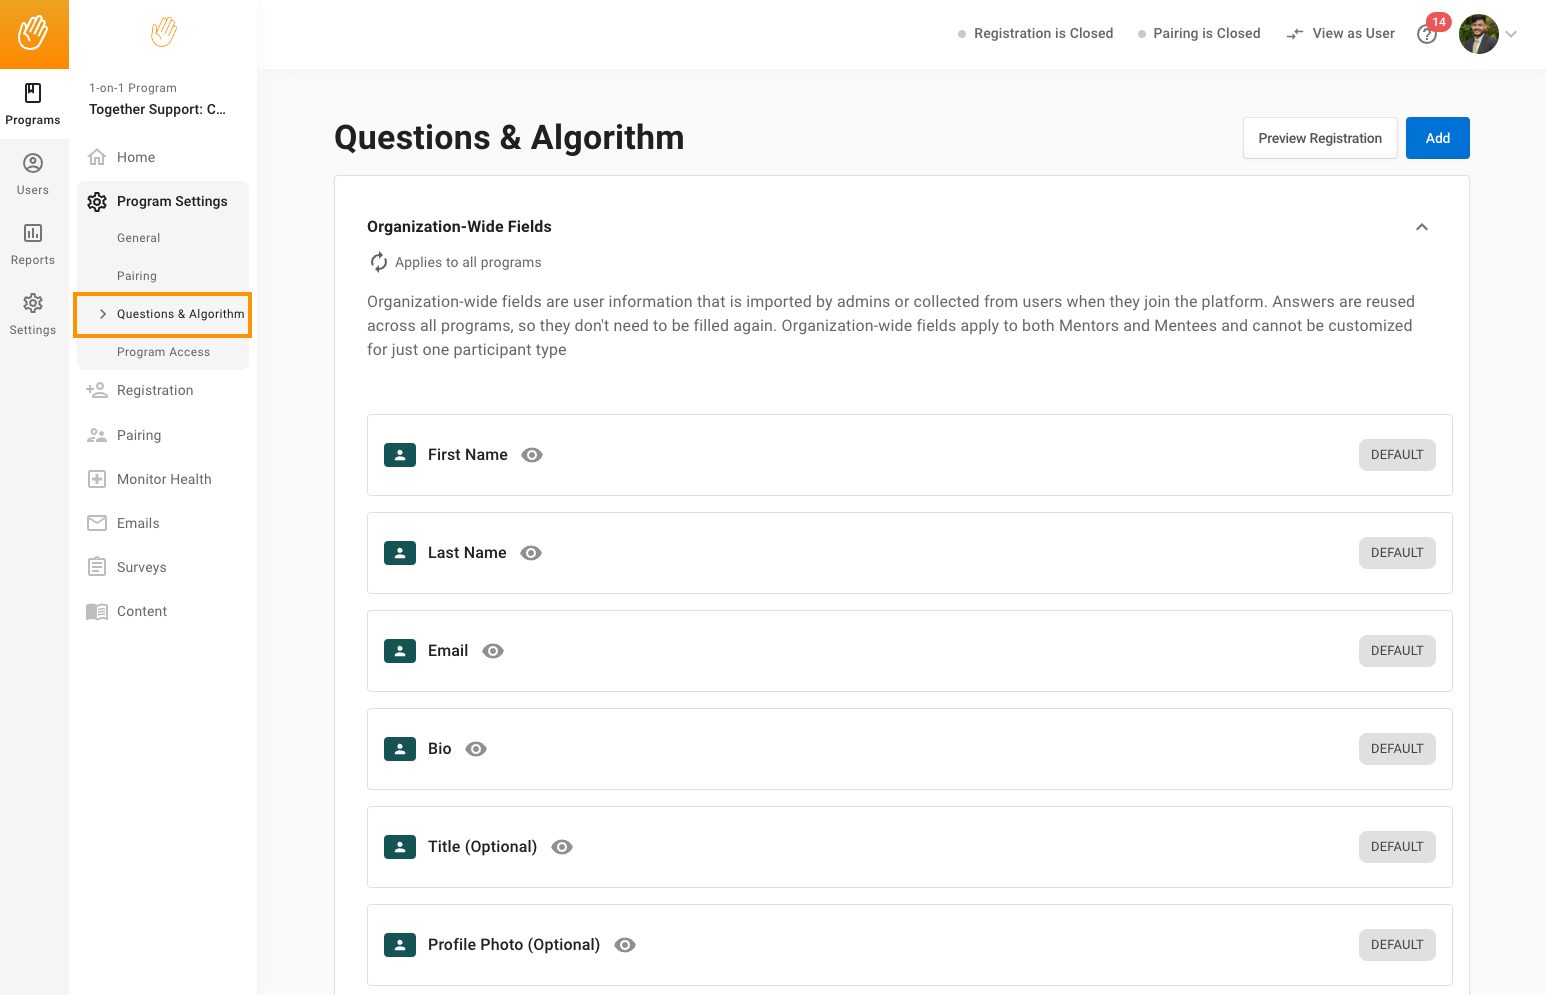
Task: Click the outlined hand logo in sidebar
Action: [164, 32]
